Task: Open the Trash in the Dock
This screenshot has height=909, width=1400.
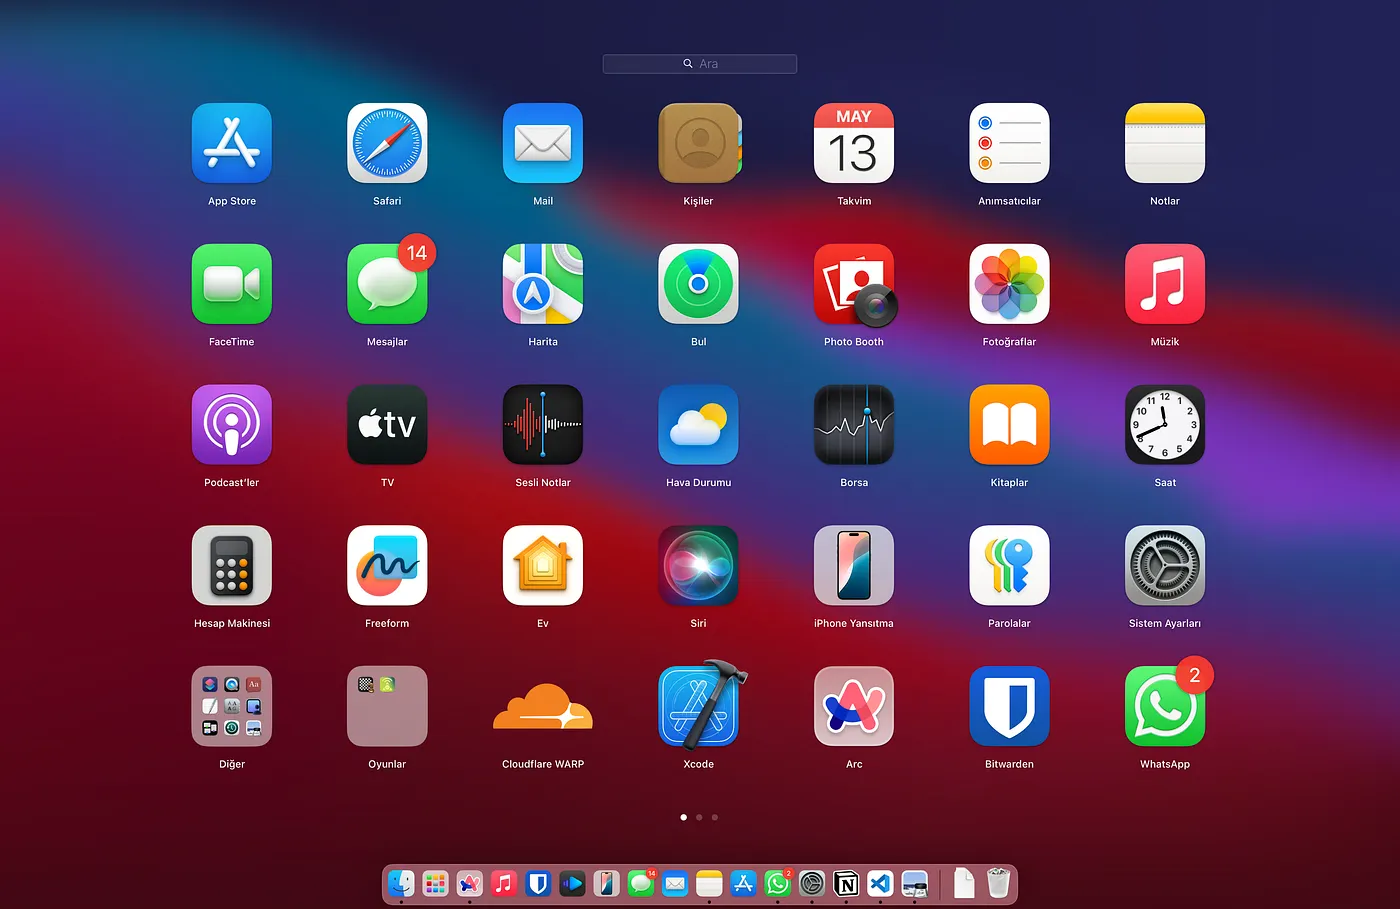Action: [998, 883]
